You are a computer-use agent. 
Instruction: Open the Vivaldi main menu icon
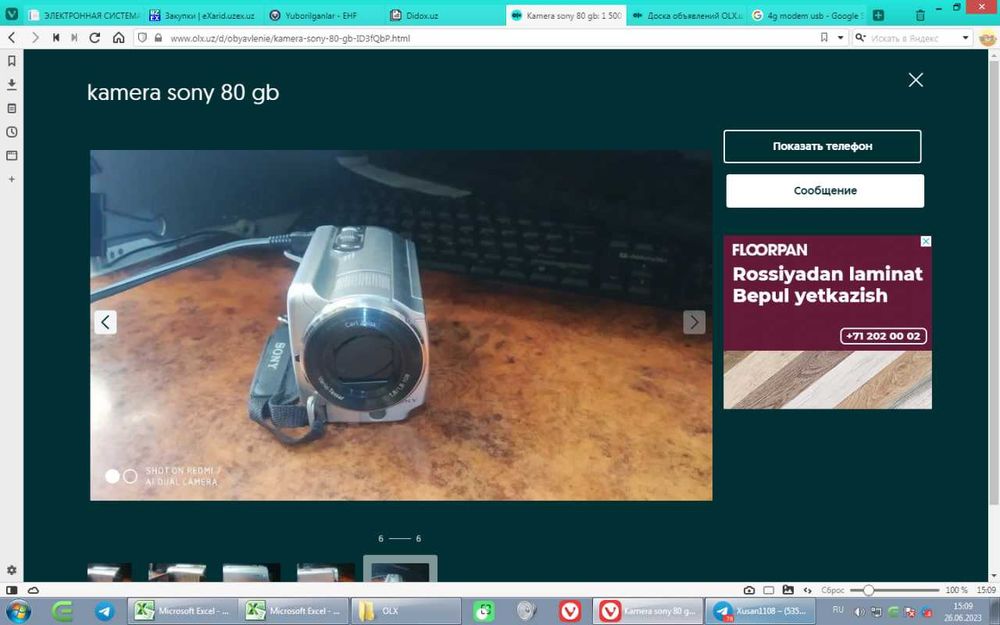pos(11,14)
